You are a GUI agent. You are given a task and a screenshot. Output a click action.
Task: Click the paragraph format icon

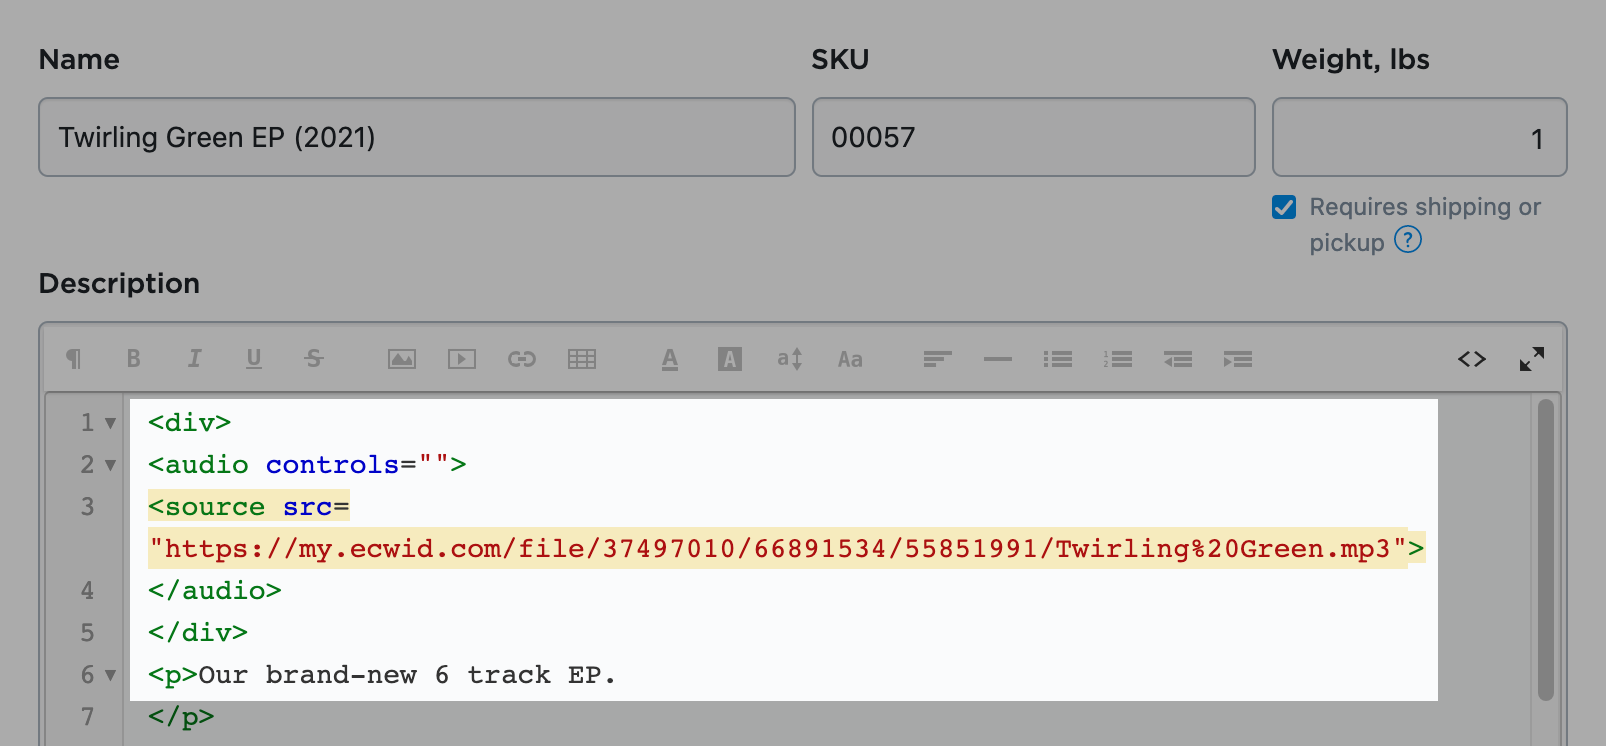73,359
